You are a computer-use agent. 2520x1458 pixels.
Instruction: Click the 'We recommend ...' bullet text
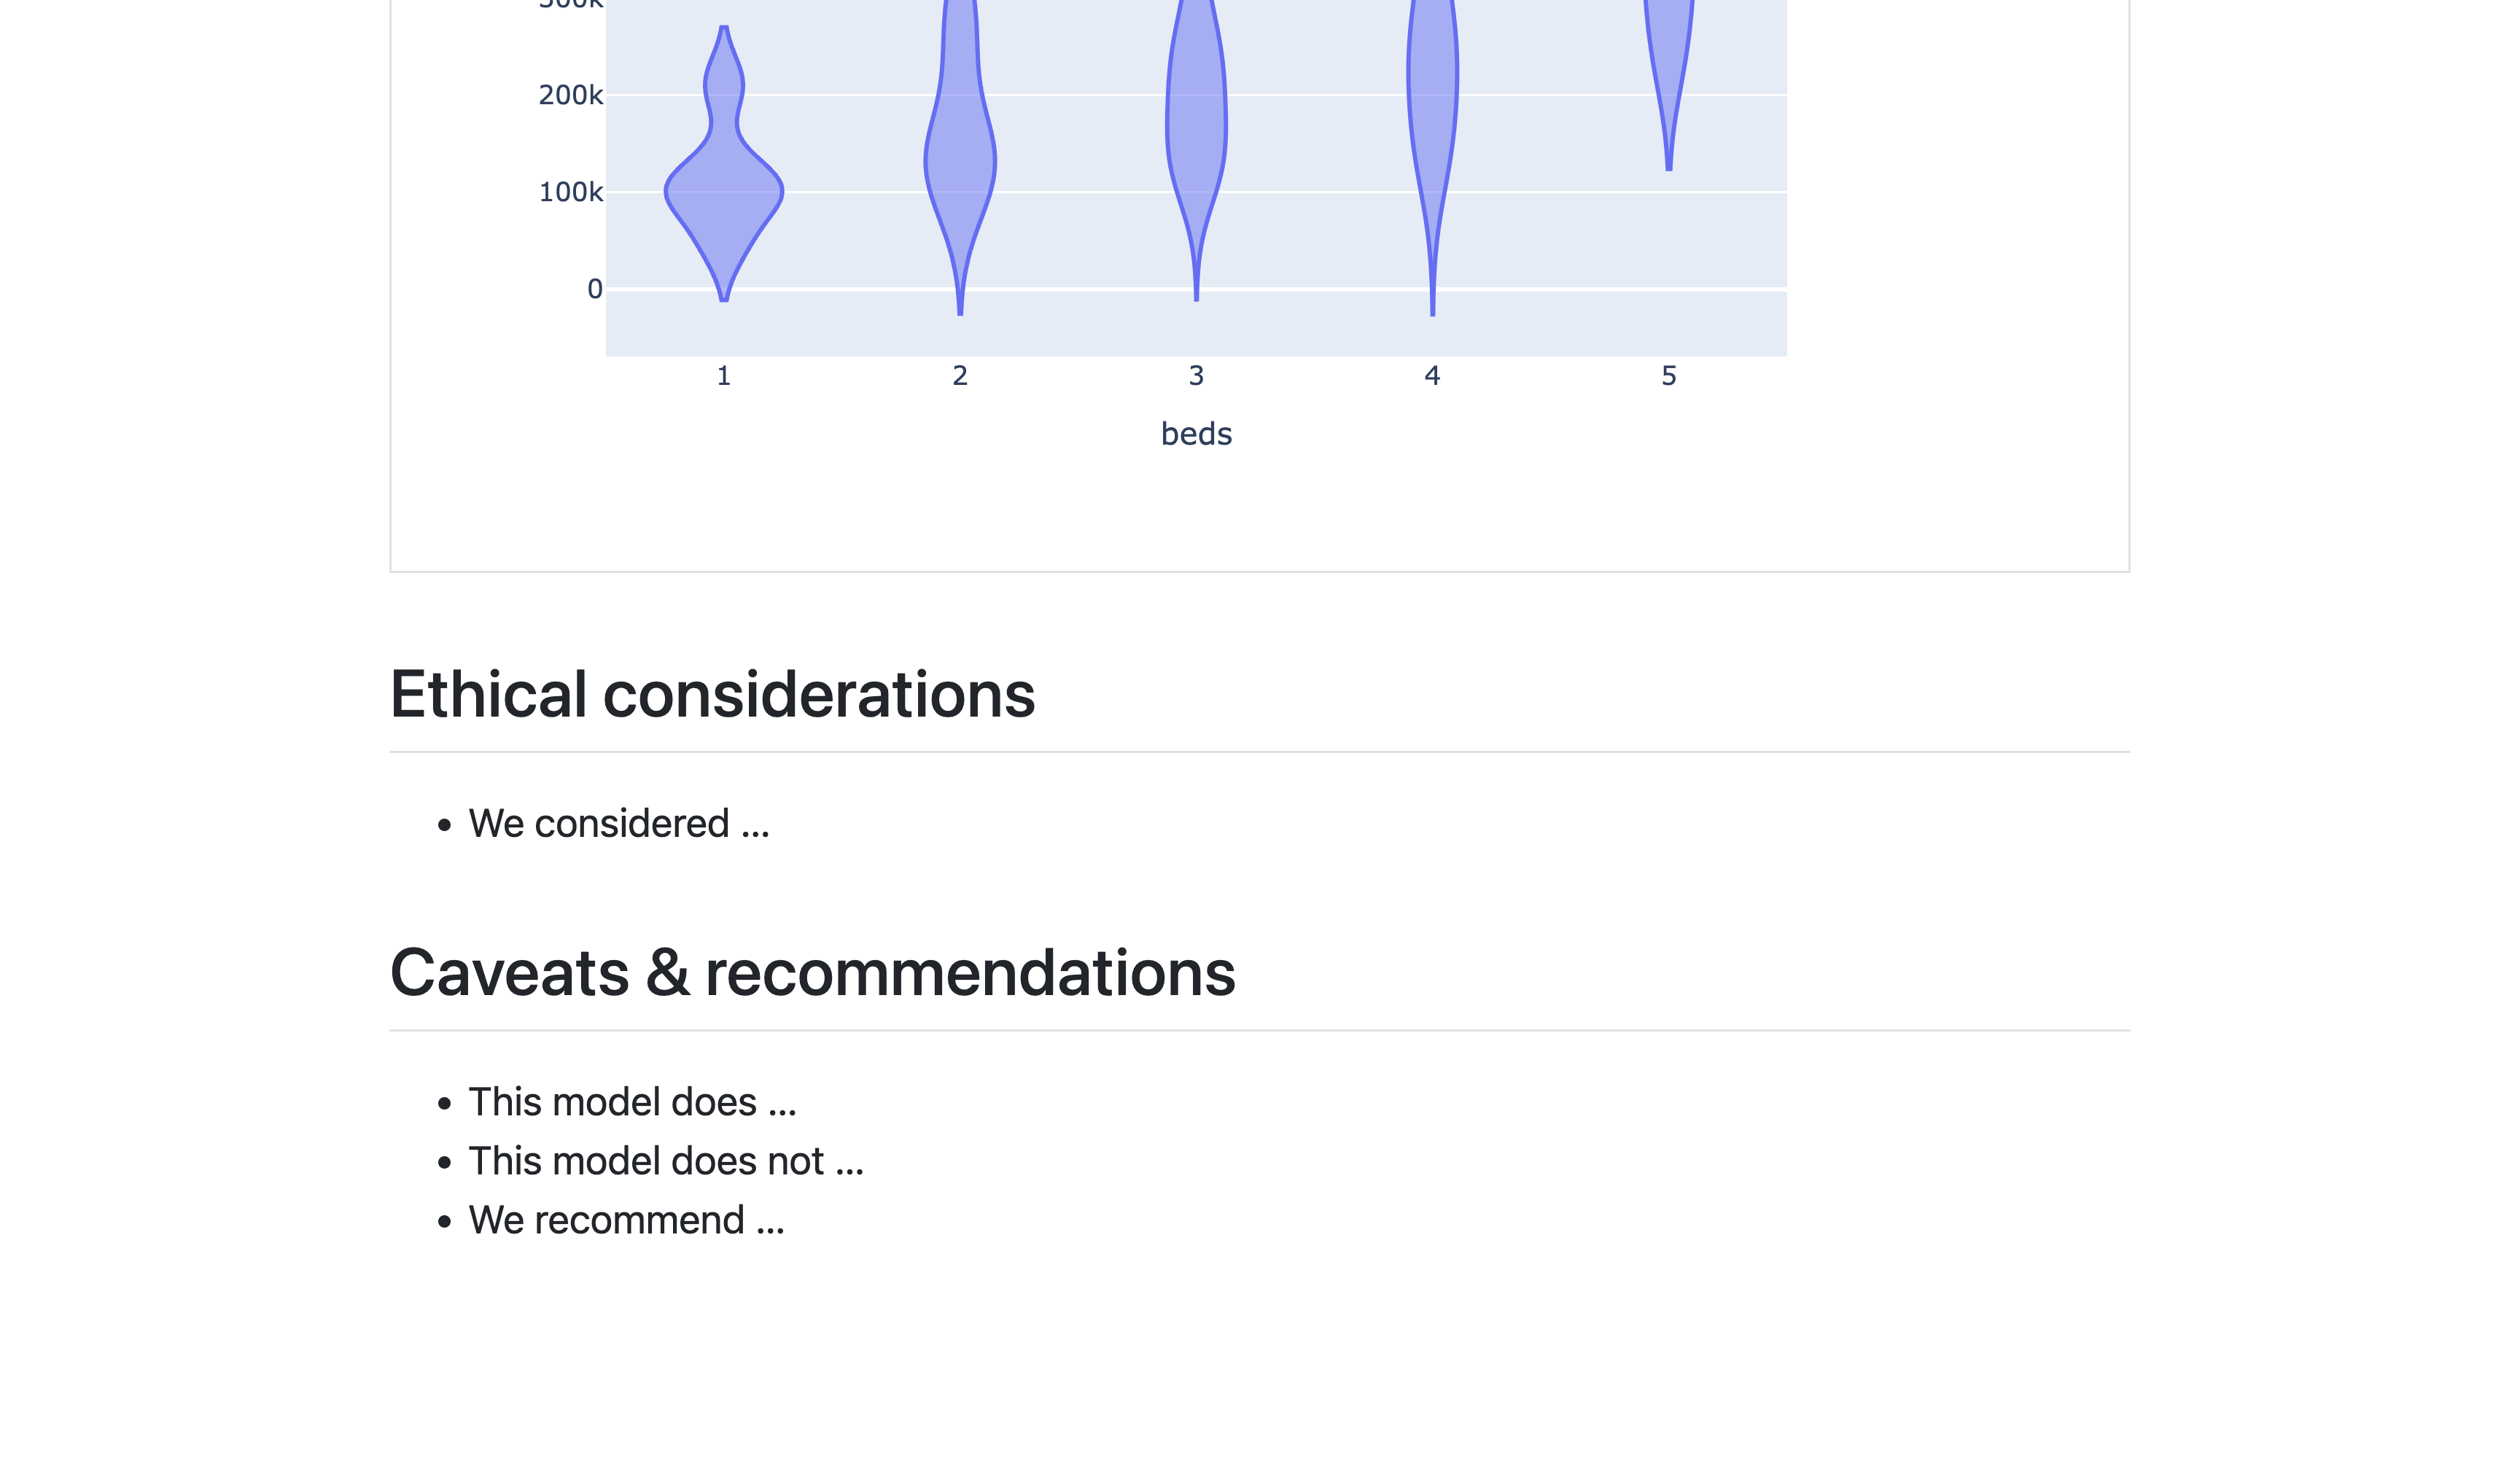click(626, 1220)
